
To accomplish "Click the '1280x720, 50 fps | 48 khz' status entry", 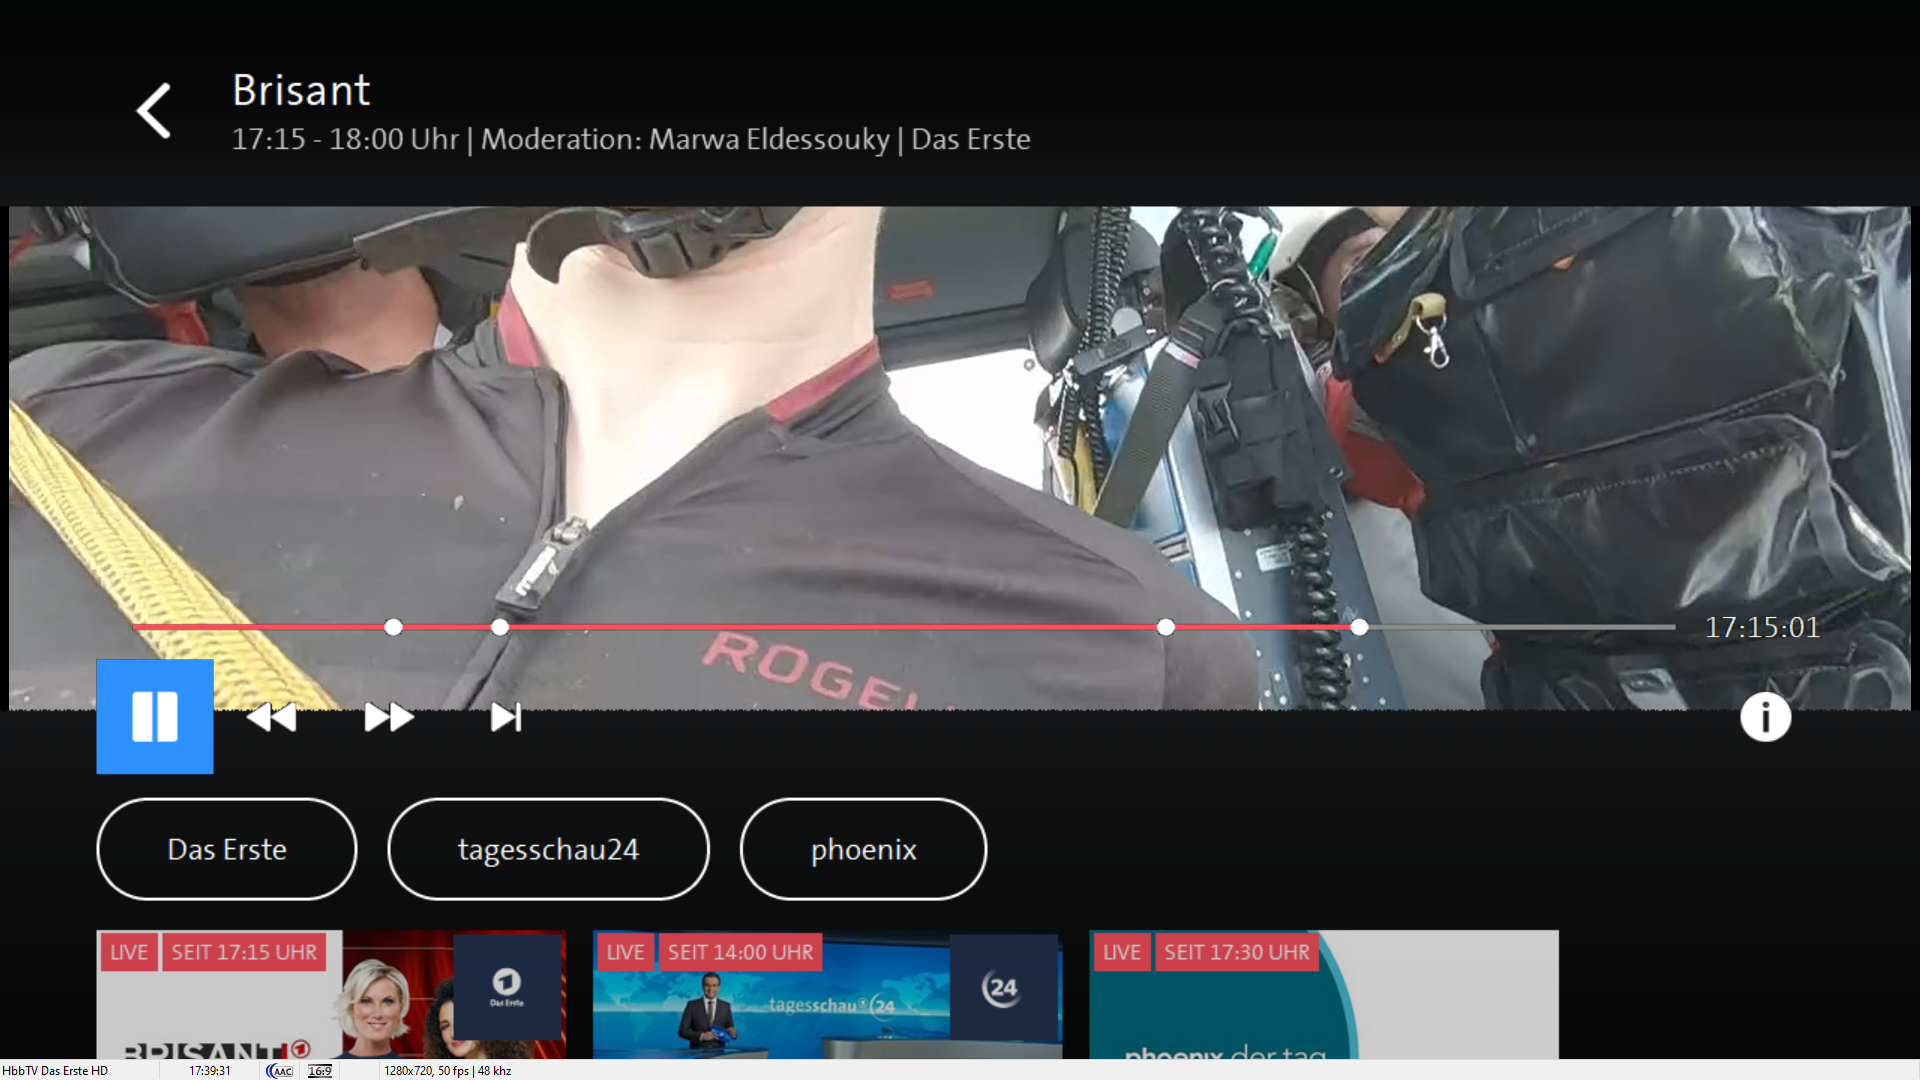I will pos(448,1070).
